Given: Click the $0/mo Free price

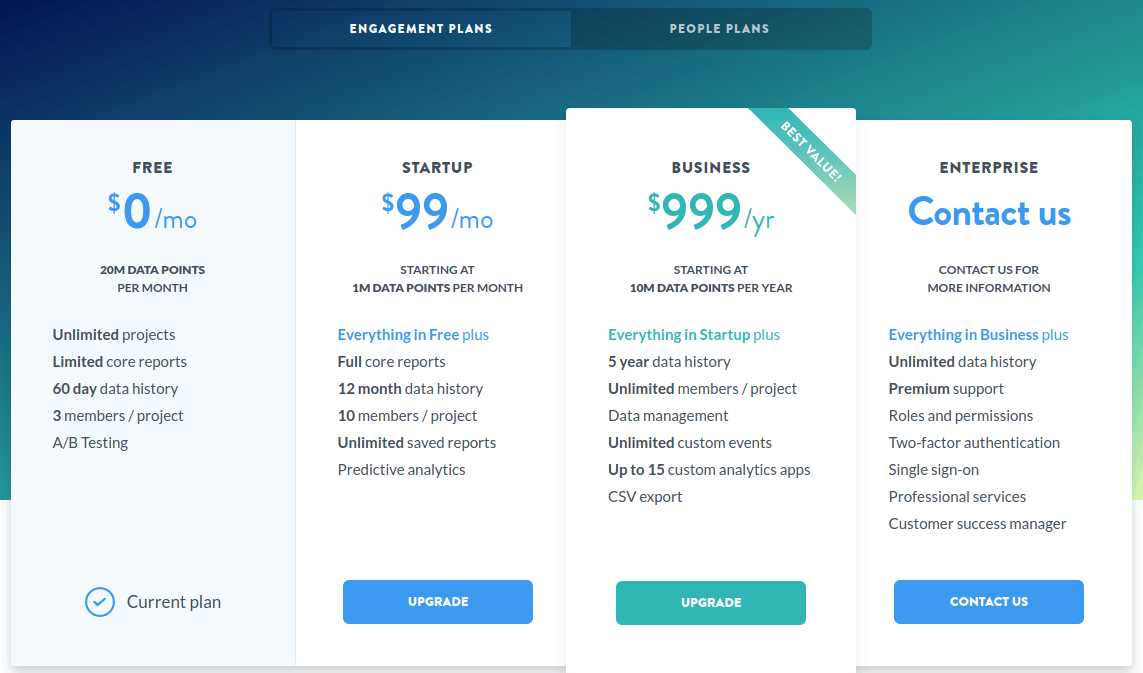Looking at the screenshot, I should pos(152,211).
